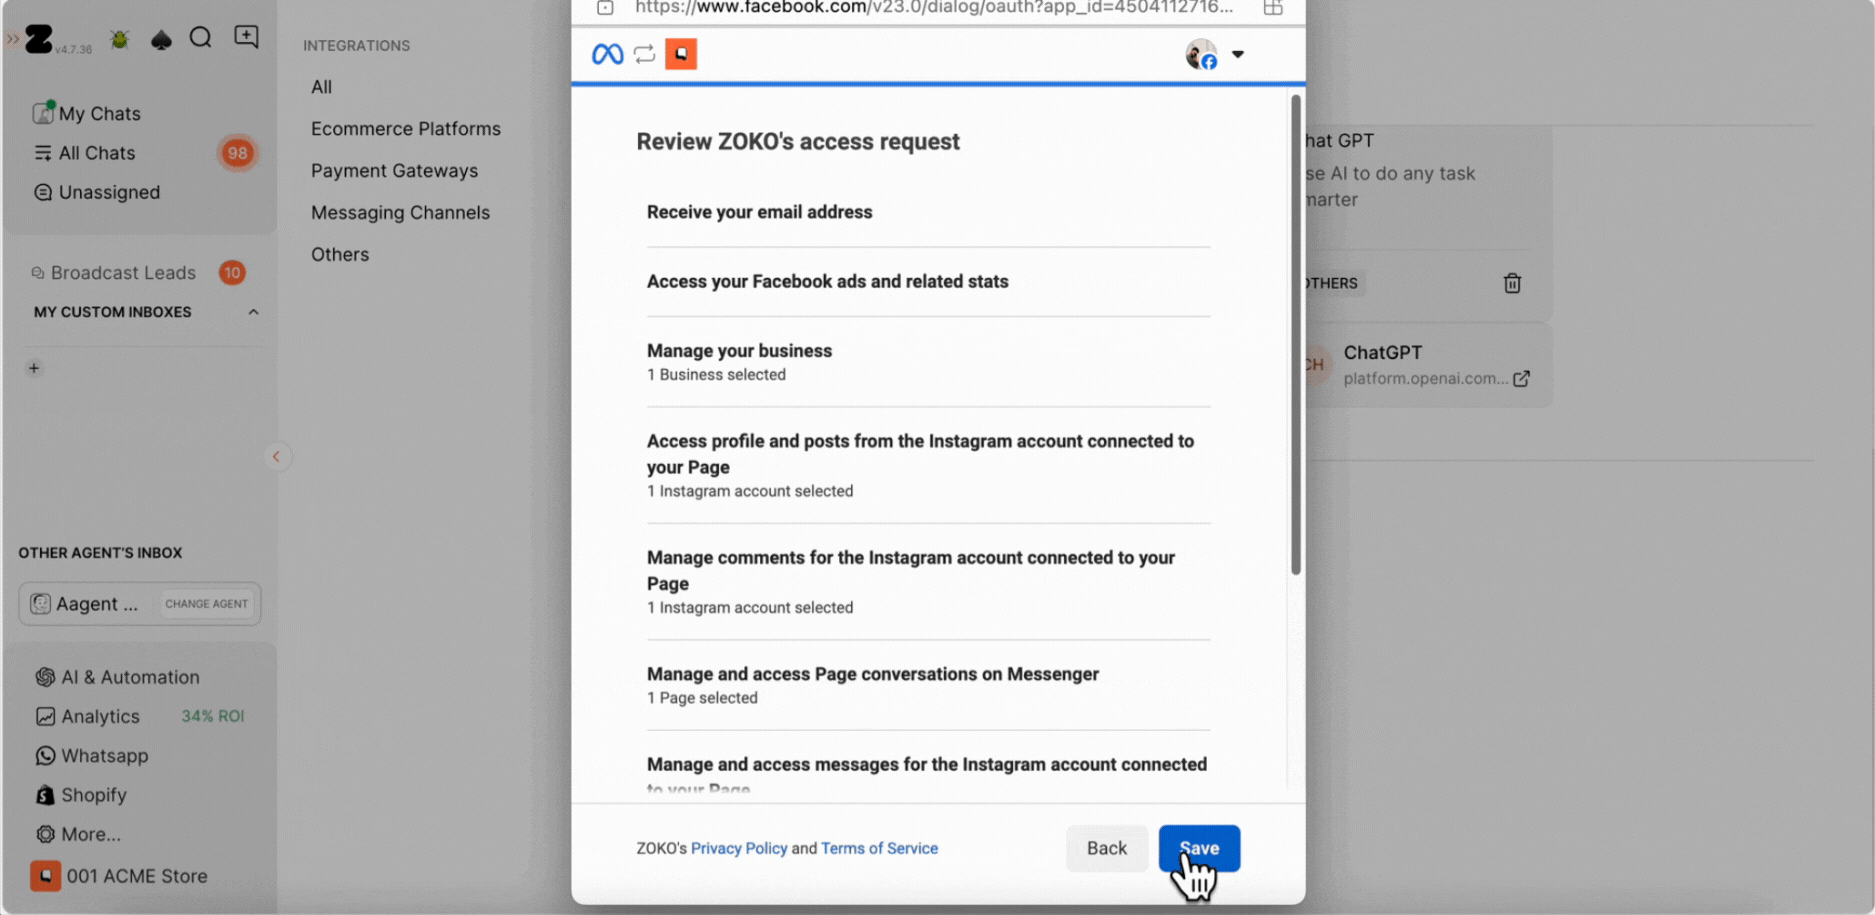The image size is (1875, 915).
Task: Click the Analytics chart icon
Action: [45, 716]
